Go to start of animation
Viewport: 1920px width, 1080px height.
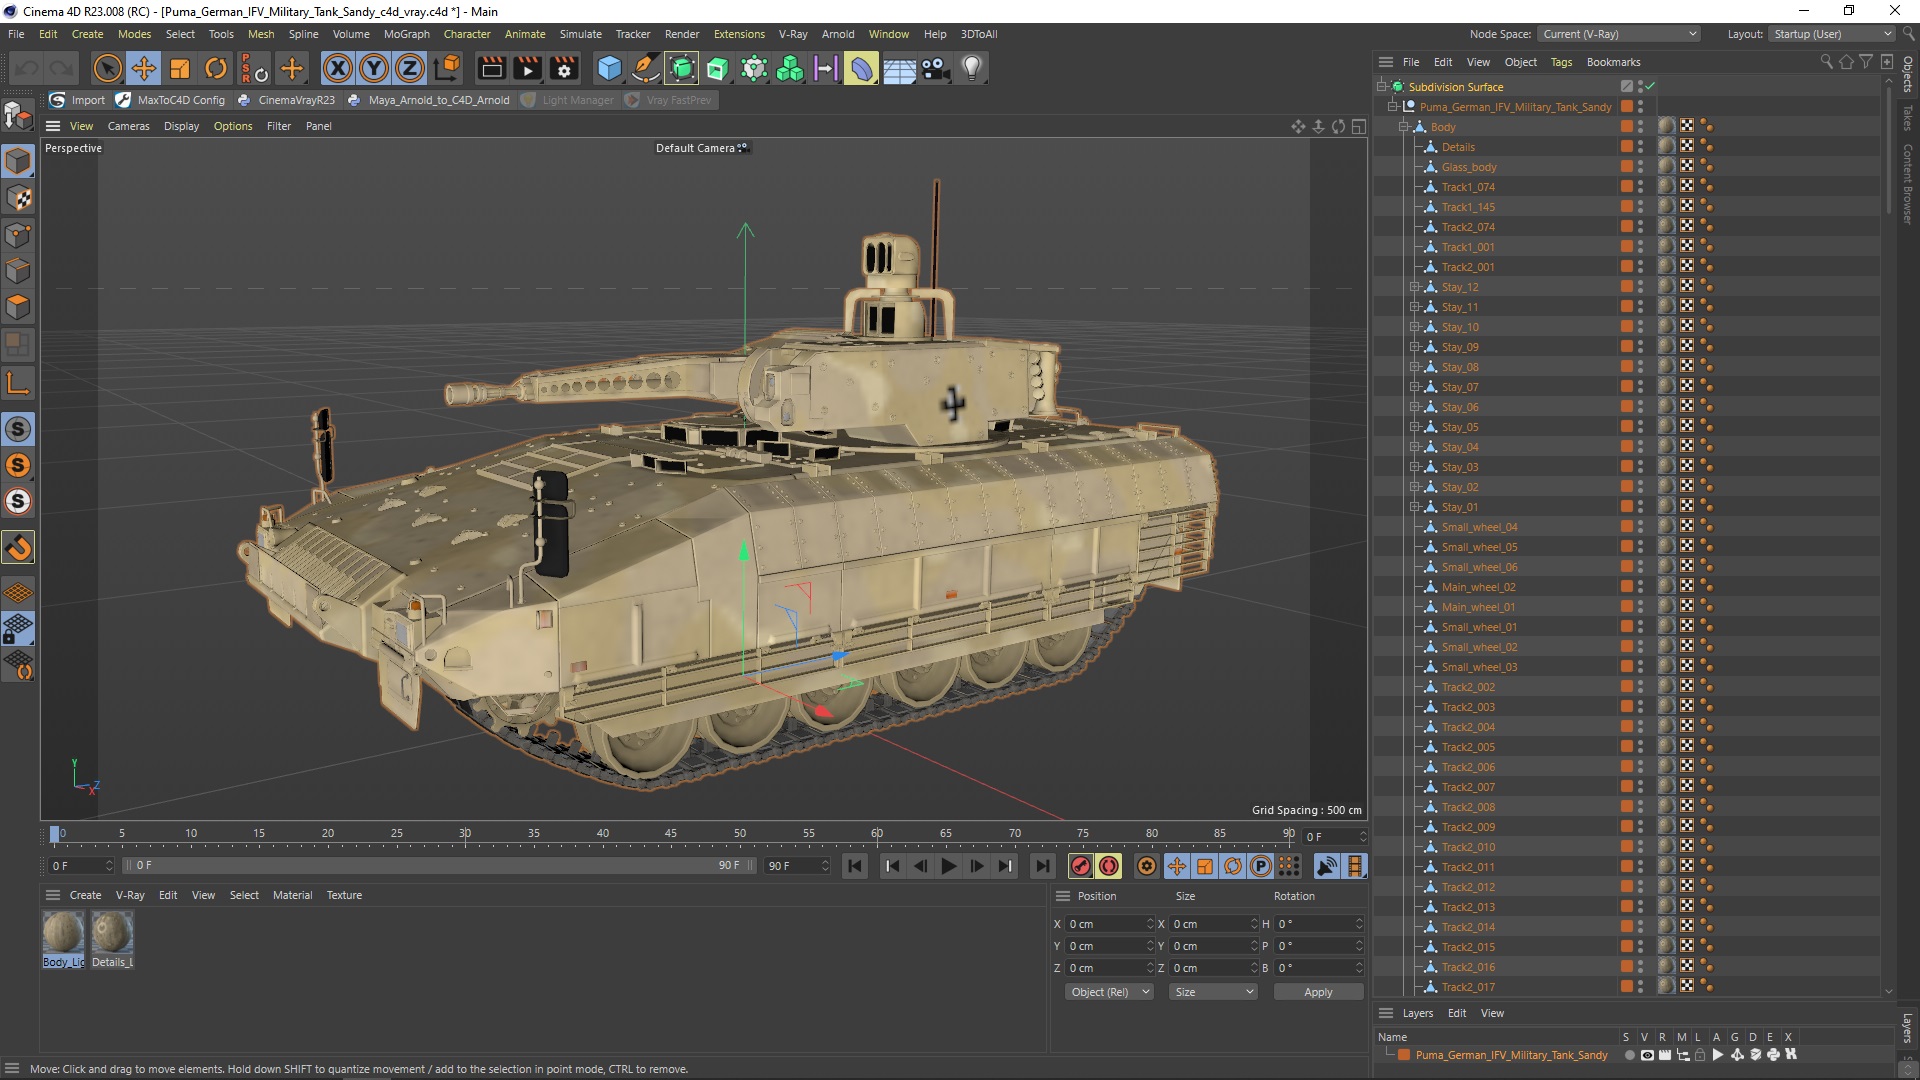855,866
